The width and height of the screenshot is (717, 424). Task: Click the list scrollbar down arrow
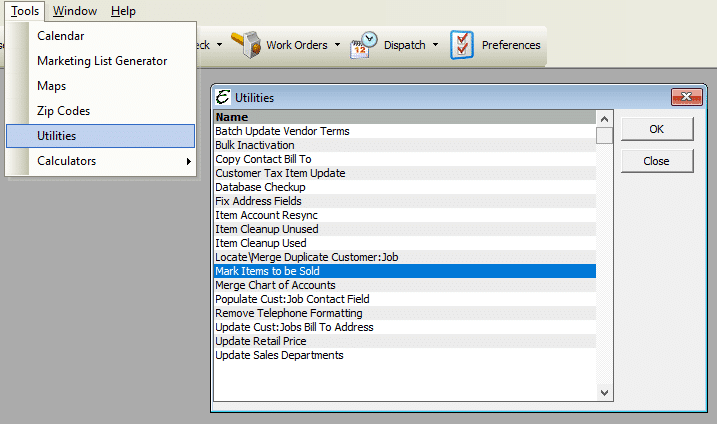coord(605,392)
